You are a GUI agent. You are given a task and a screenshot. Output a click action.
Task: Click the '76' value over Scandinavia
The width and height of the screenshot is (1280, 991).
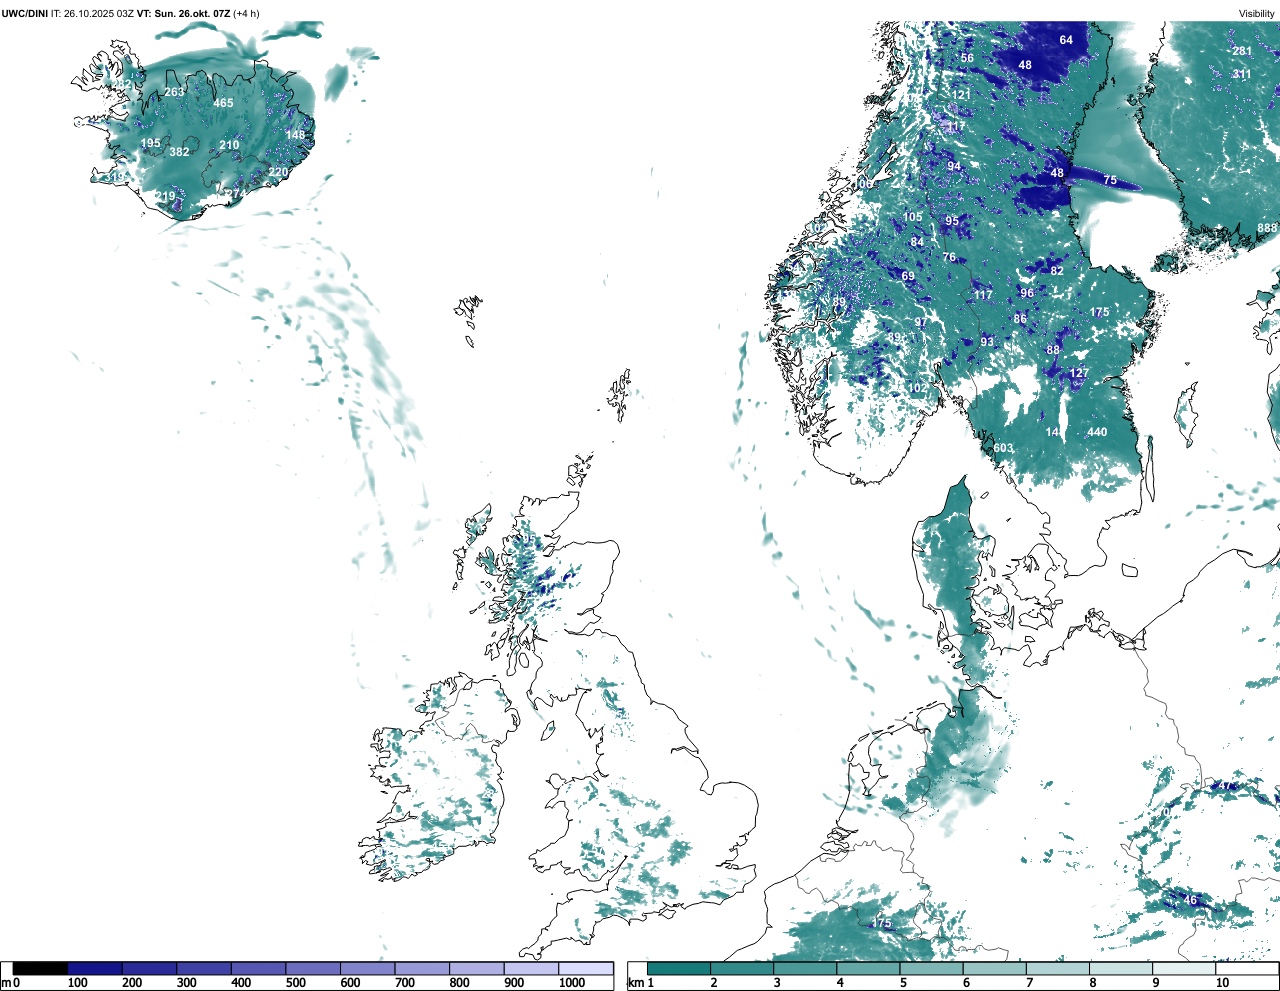tap(949, 257)
